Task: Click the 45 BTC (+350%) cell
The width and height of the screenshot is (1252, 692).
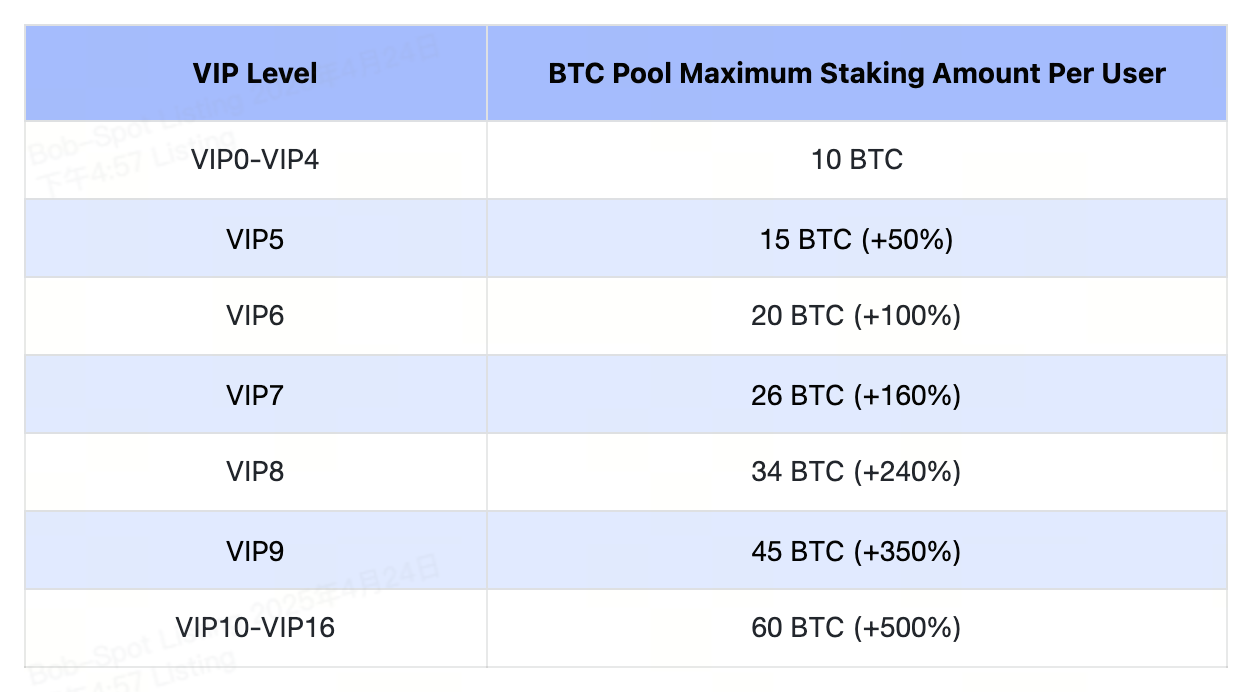Action: [x=857, y=550]
